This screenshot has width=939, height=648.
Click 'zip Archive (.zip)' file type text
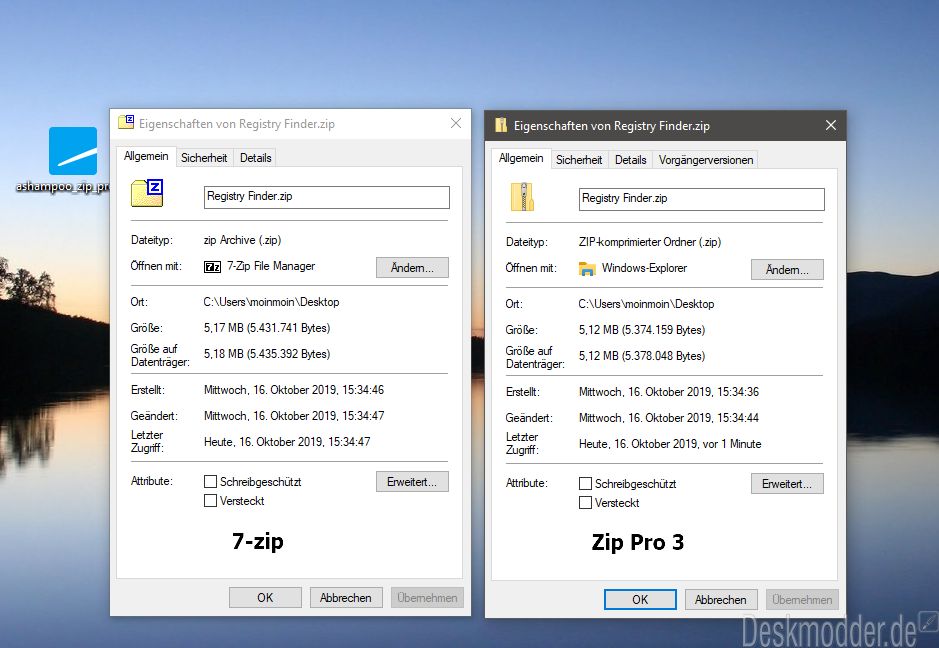pos(242,240)
